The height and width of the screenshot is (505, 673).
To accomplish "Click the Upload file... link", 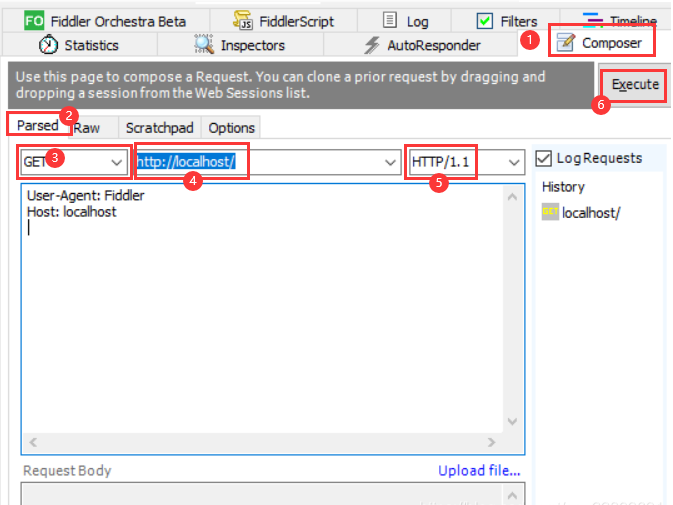I will [479, 470].
